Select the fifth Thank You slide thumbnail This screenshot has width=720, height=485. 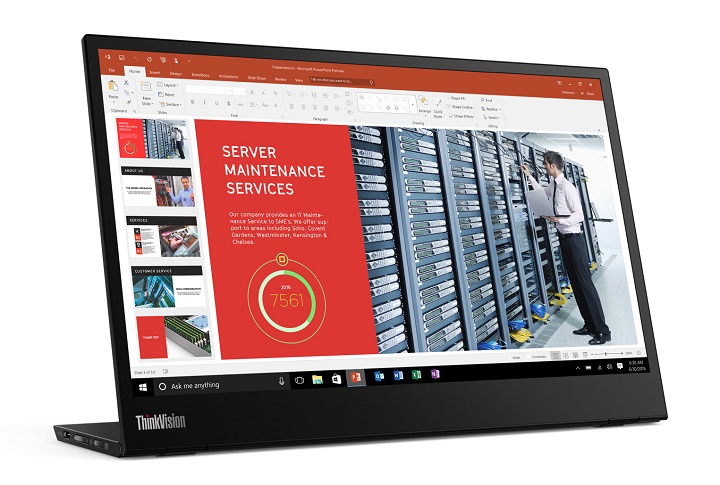tap(175, 337)
